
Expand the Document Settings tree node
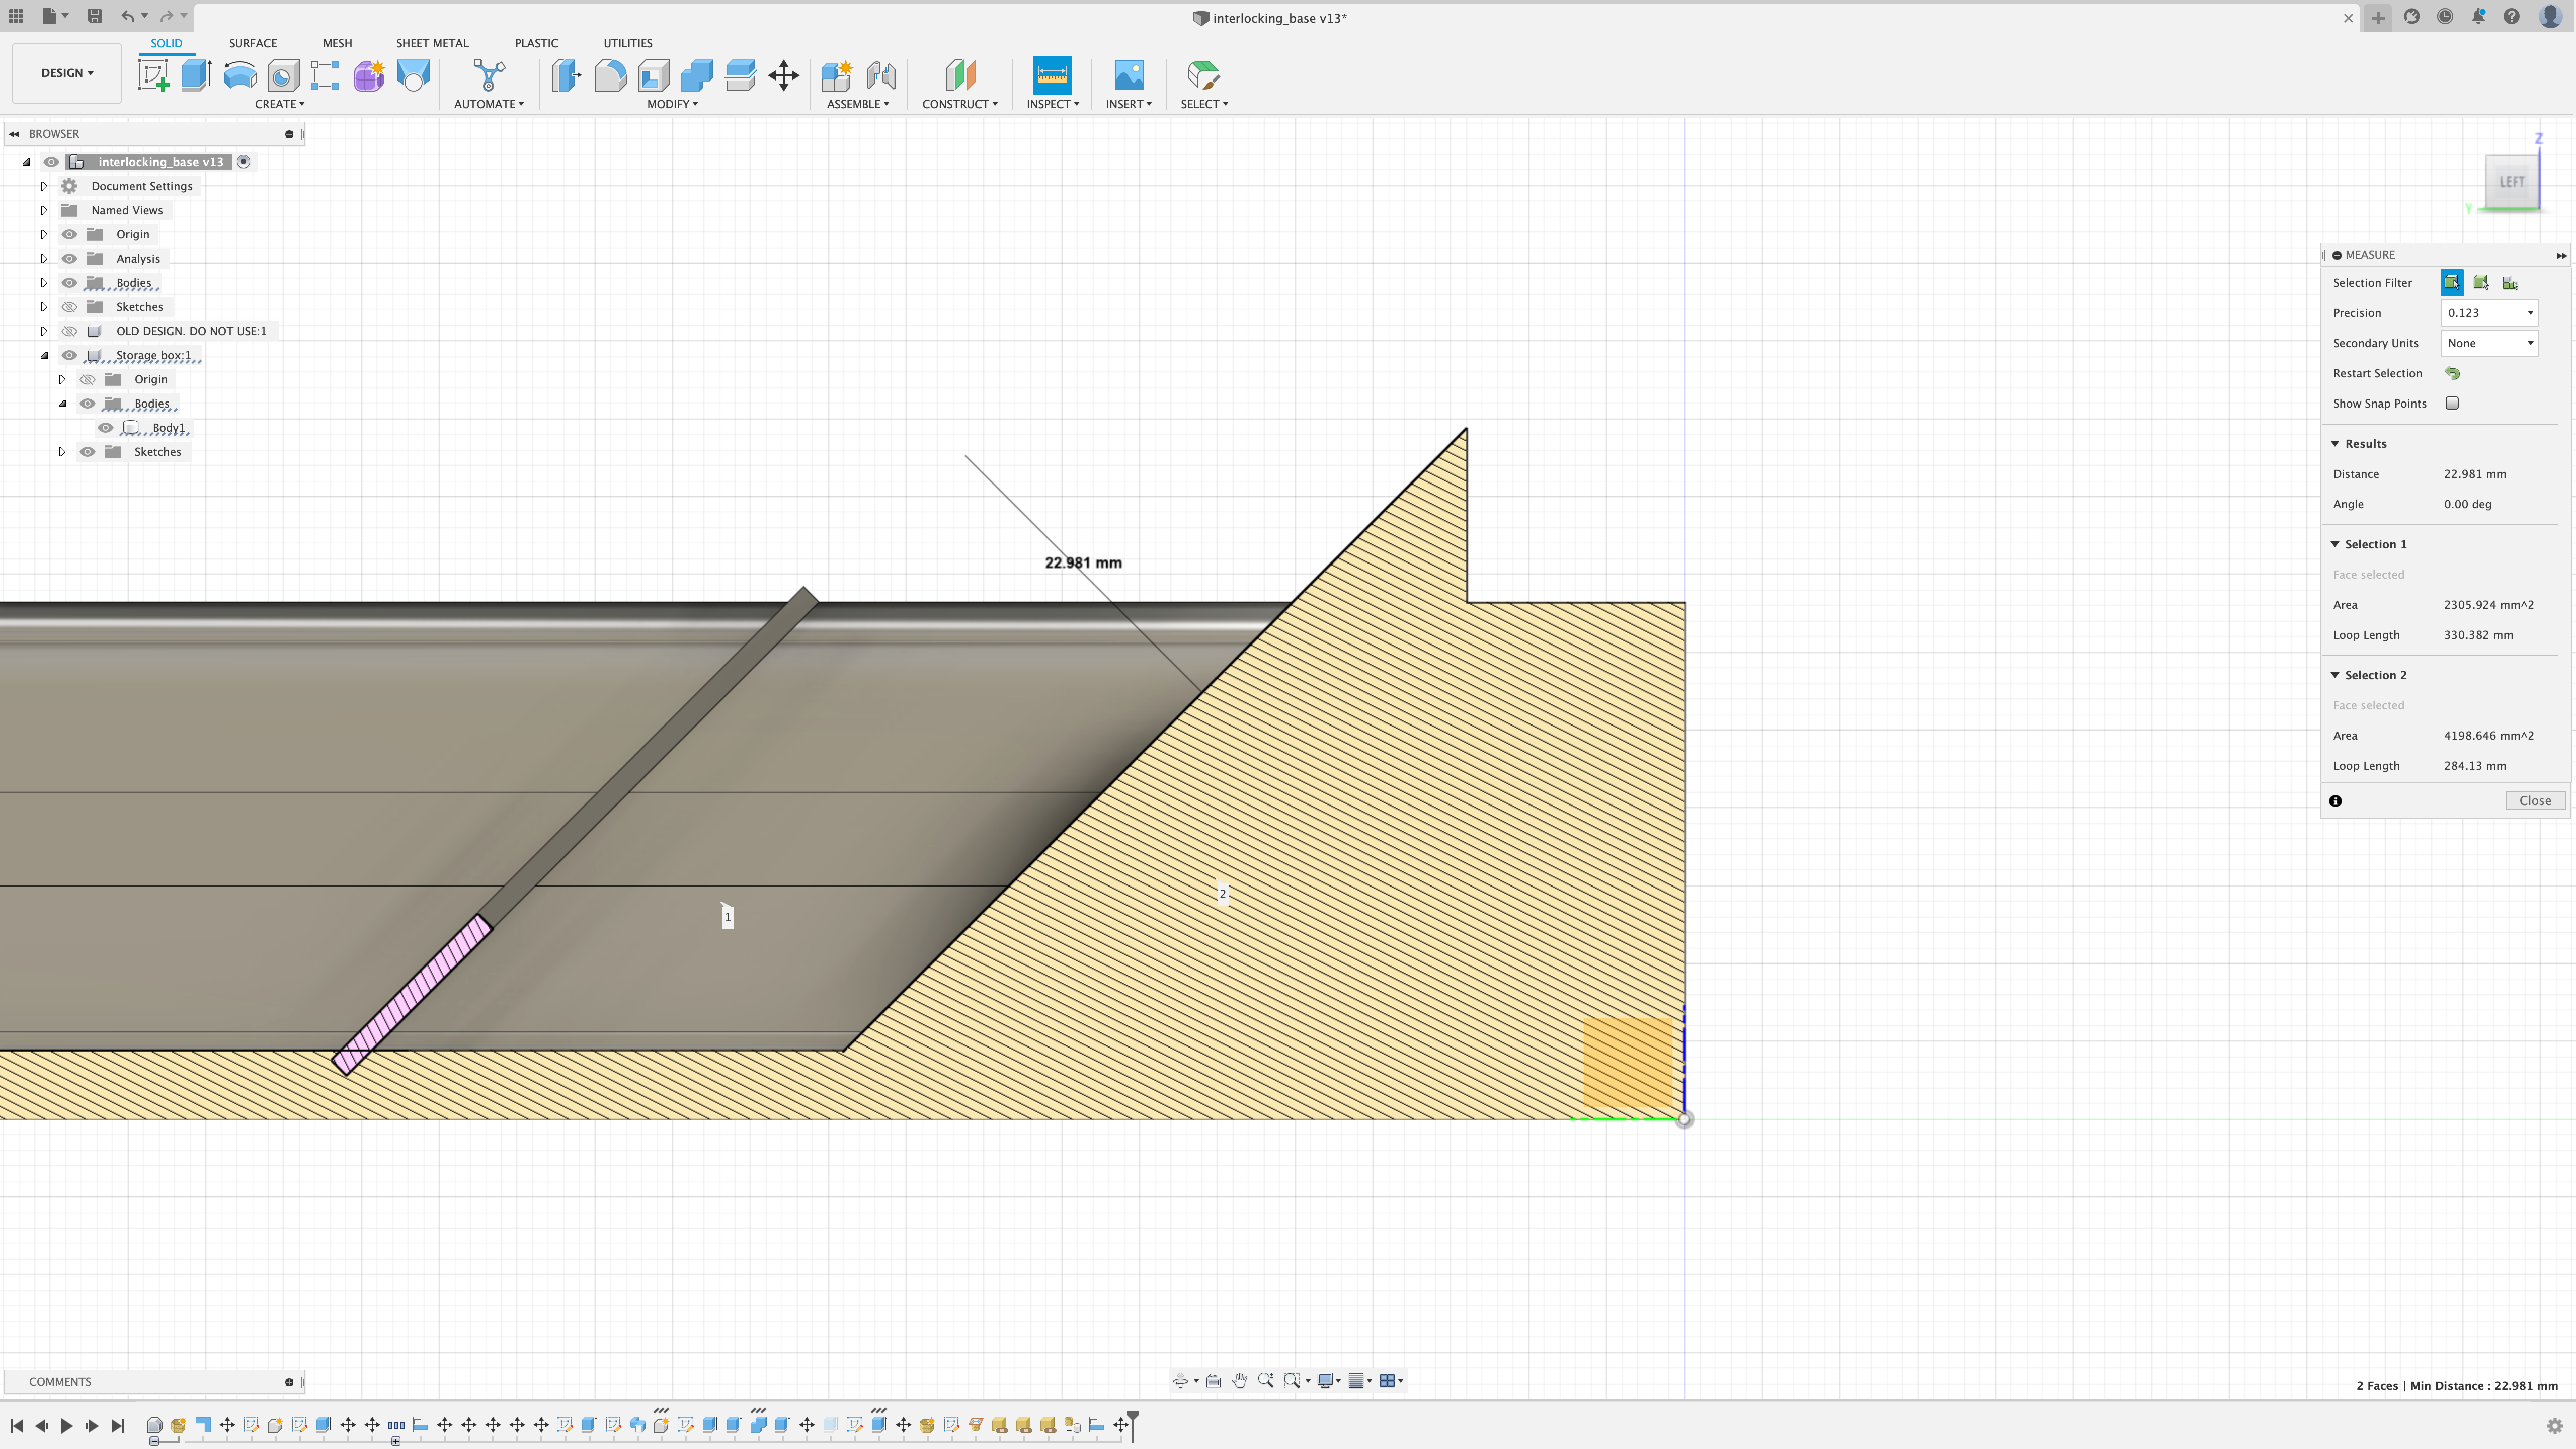(x=44, y=185)
